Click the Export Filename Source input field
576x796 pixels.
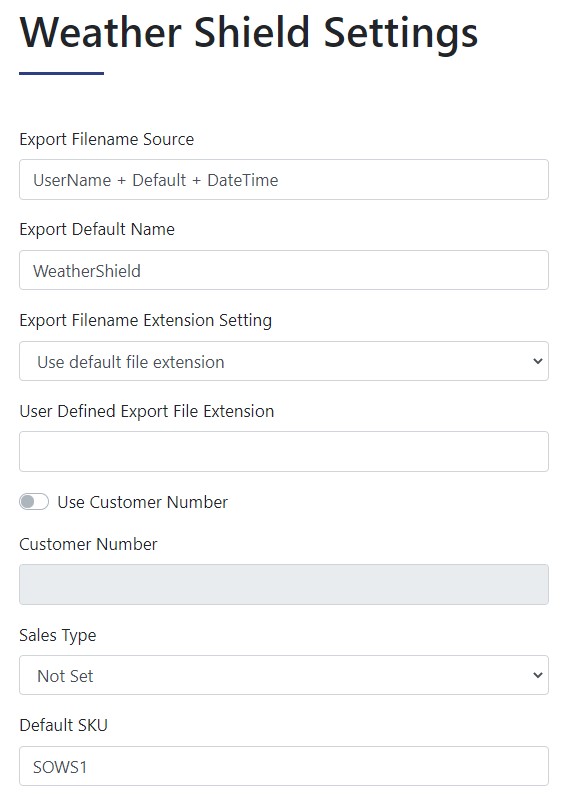coord(284,180)
